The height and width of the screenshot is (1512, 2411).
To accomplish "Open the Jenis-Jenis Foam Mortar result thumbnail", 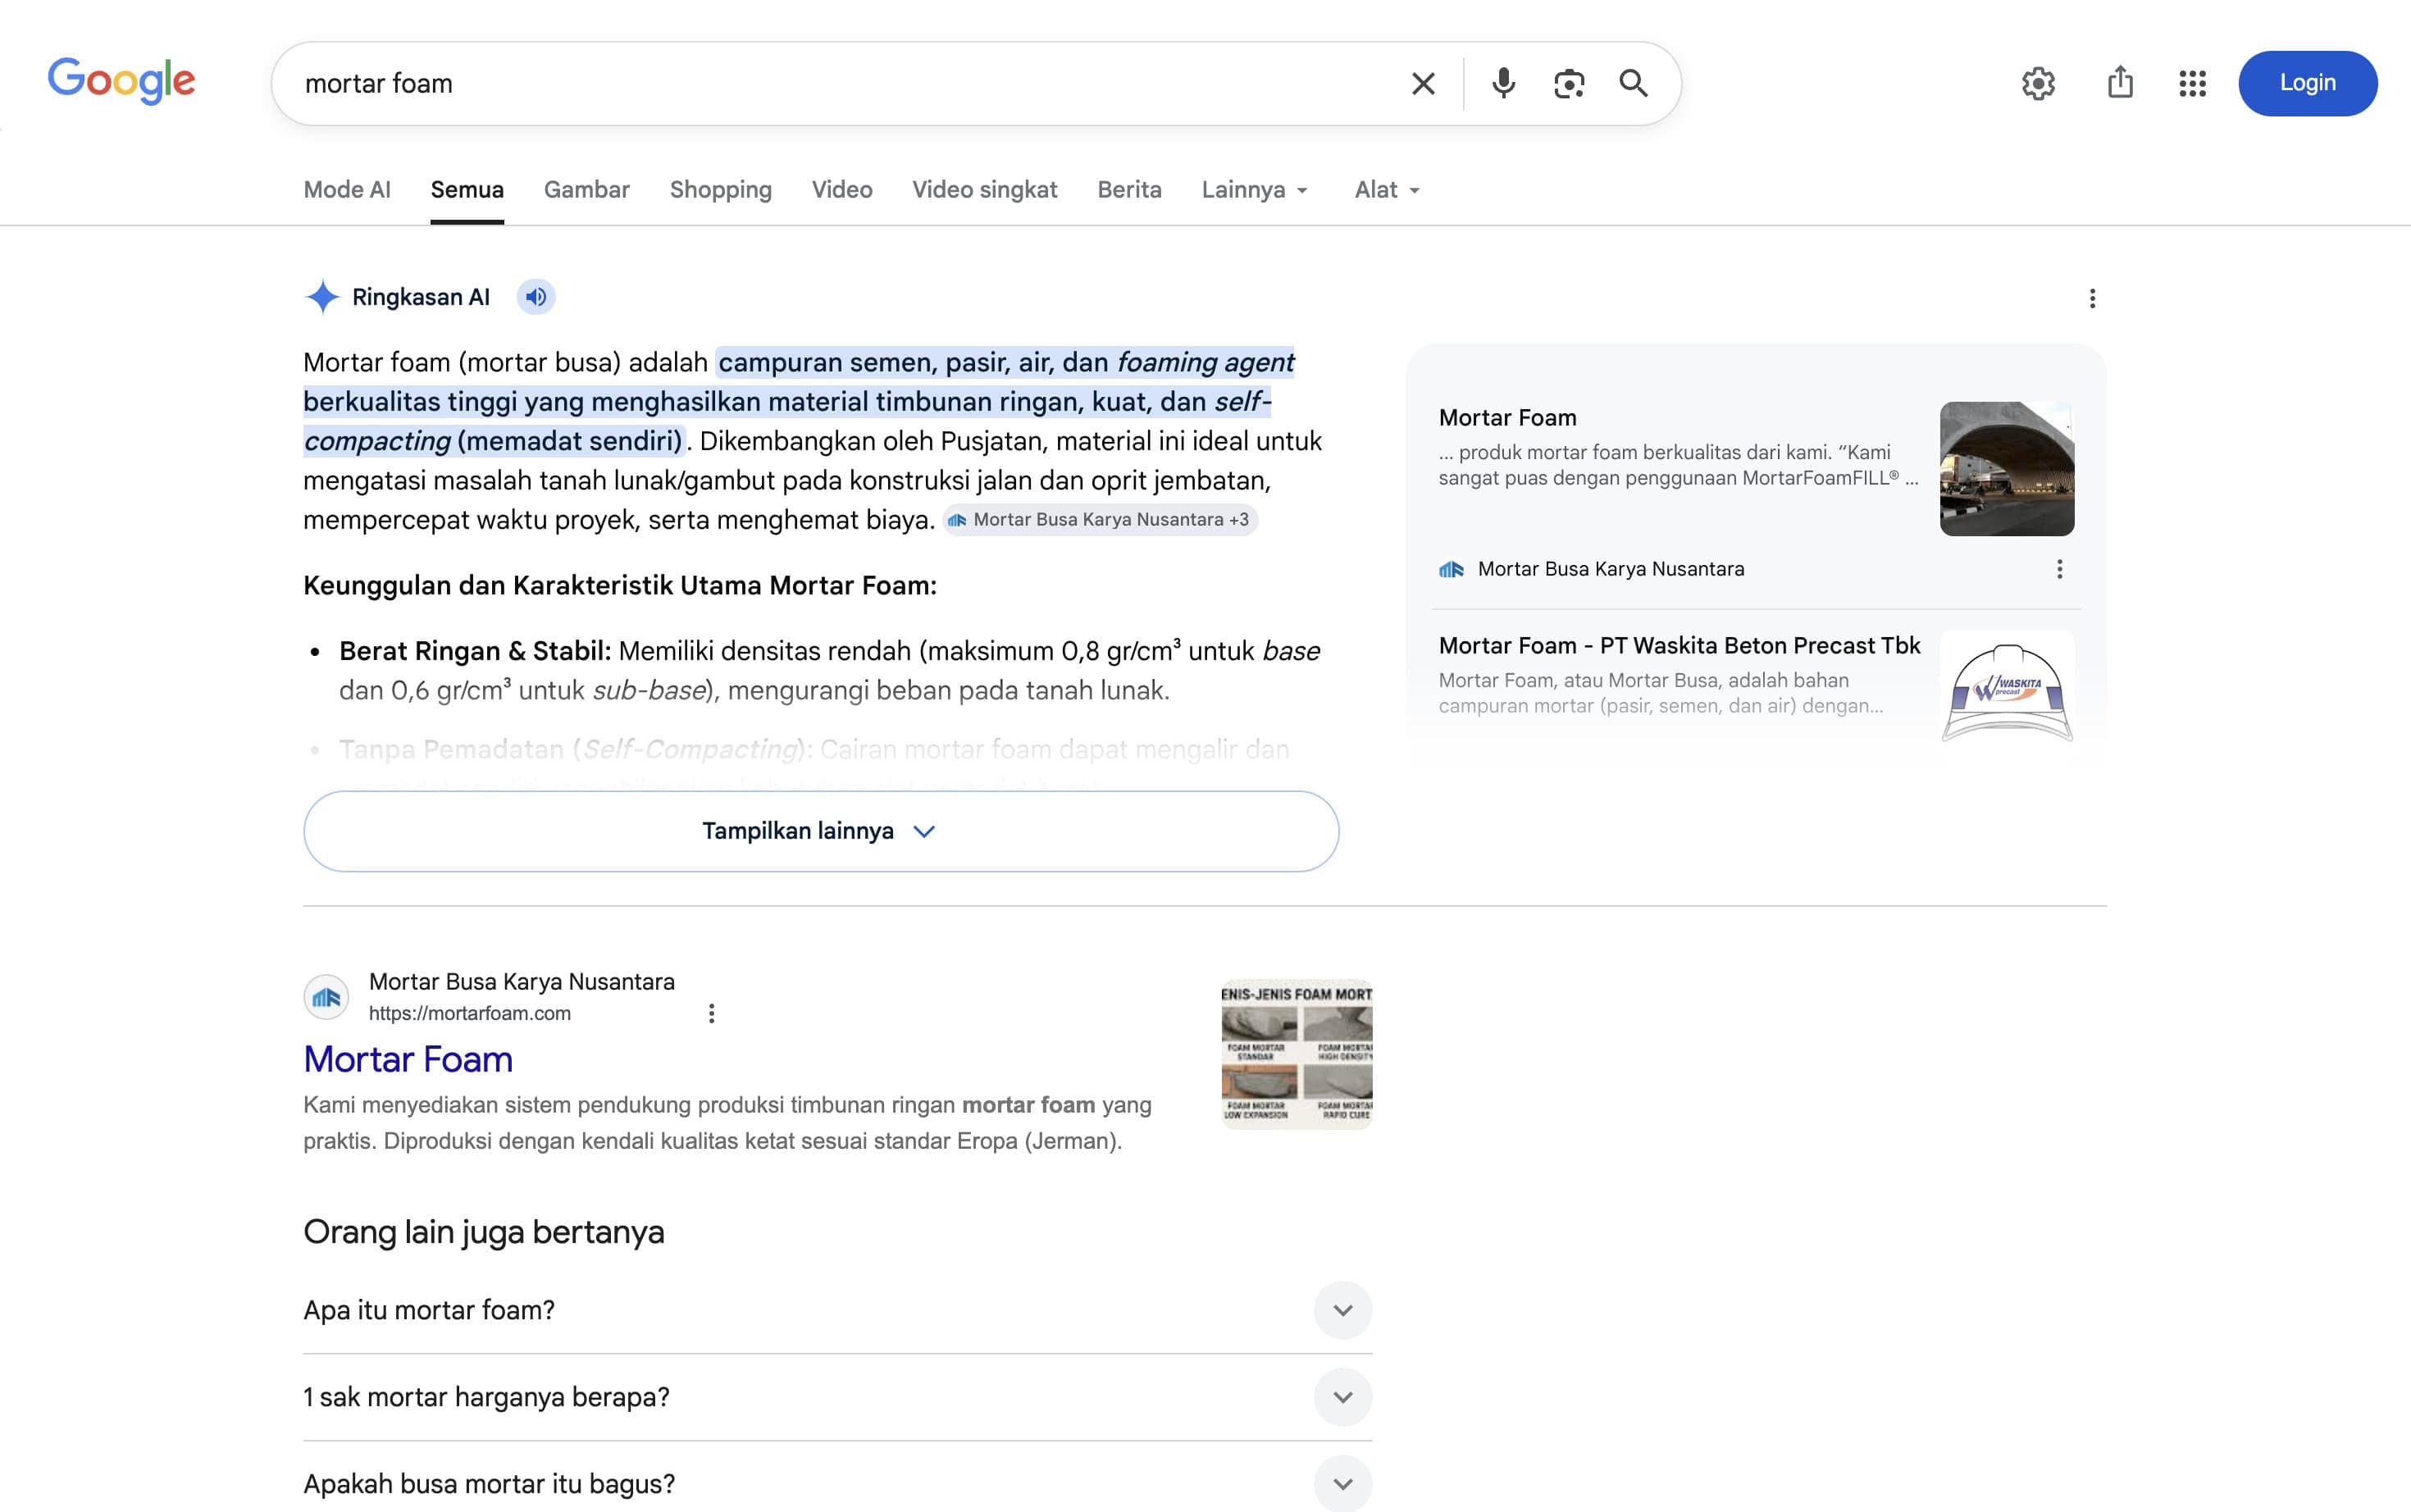I will (1296, 1054).
